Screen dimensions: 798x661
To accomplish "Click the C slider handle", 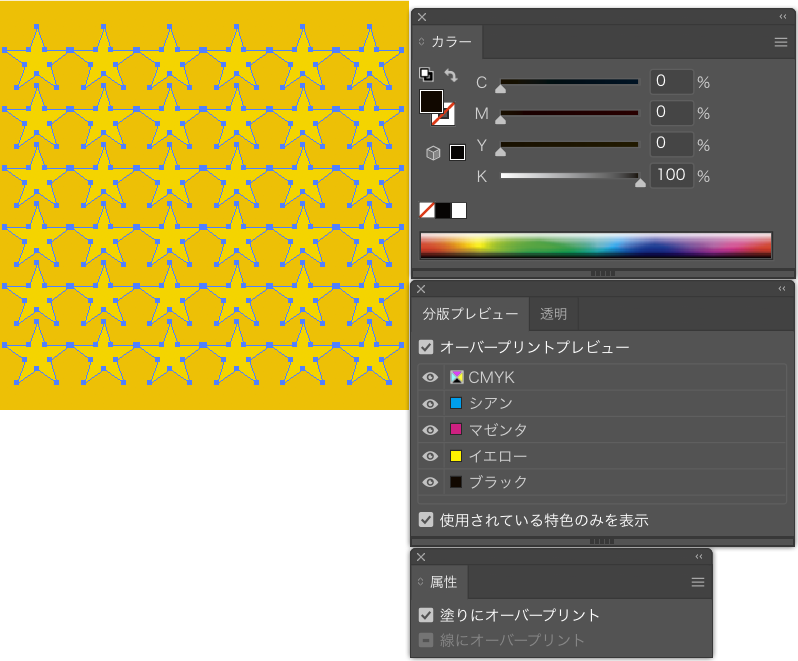I will [x=501, y=89].
